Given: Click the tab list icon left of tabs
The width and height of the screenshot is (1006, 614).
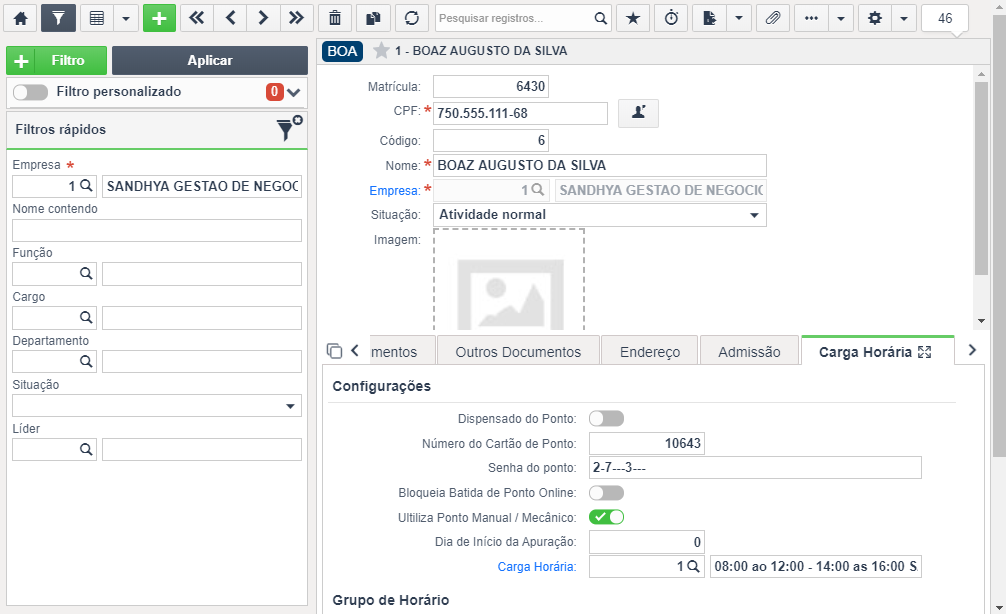Looking at the screenshot, I should (x=334, y=351).
